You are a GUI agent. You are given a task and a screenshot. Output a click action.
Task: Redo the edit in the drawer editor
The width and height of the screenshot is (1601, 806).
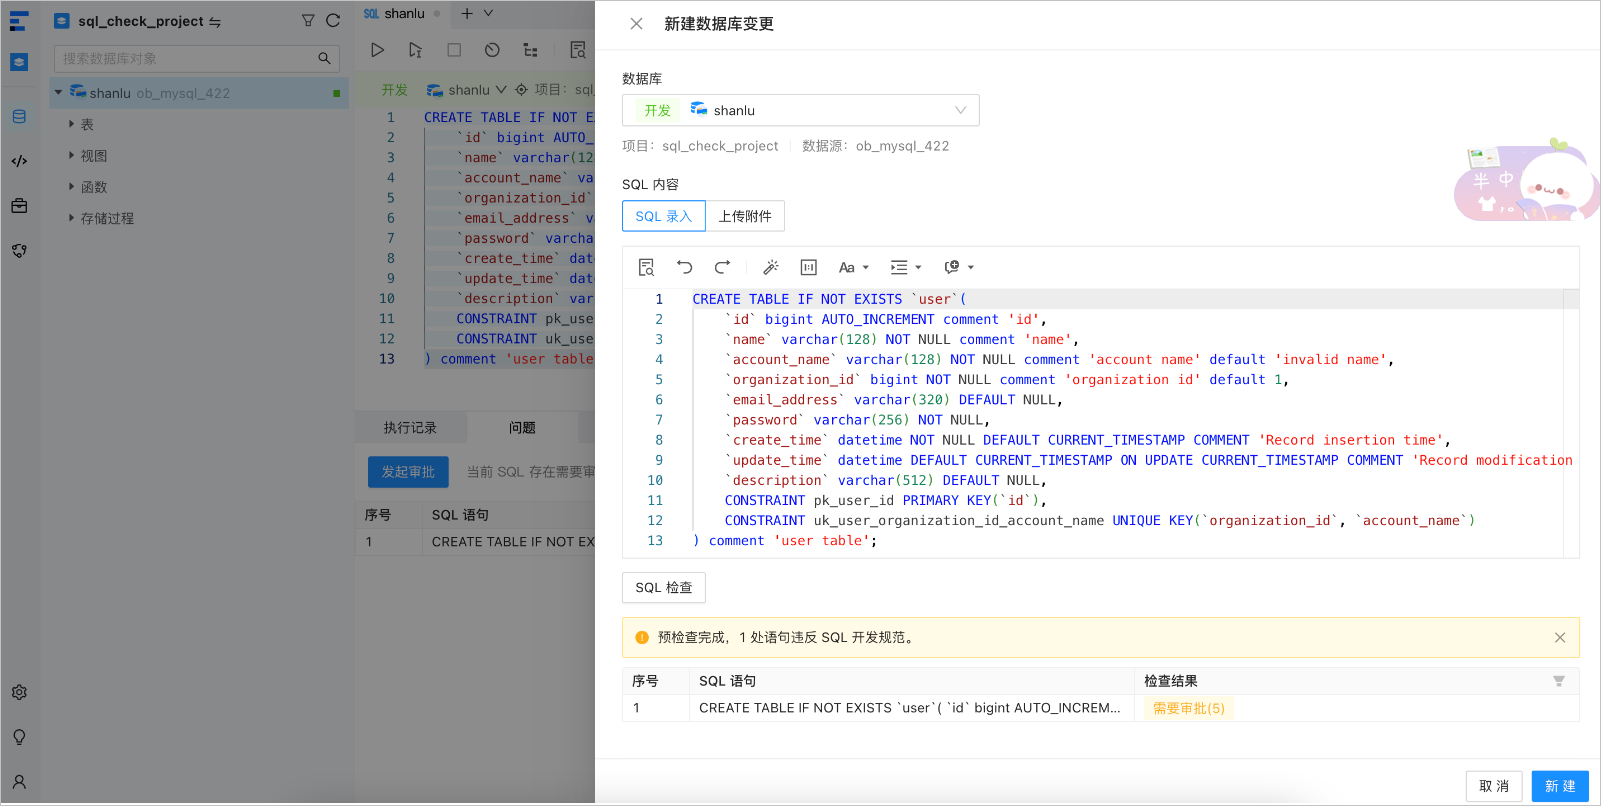pos(722,267)
